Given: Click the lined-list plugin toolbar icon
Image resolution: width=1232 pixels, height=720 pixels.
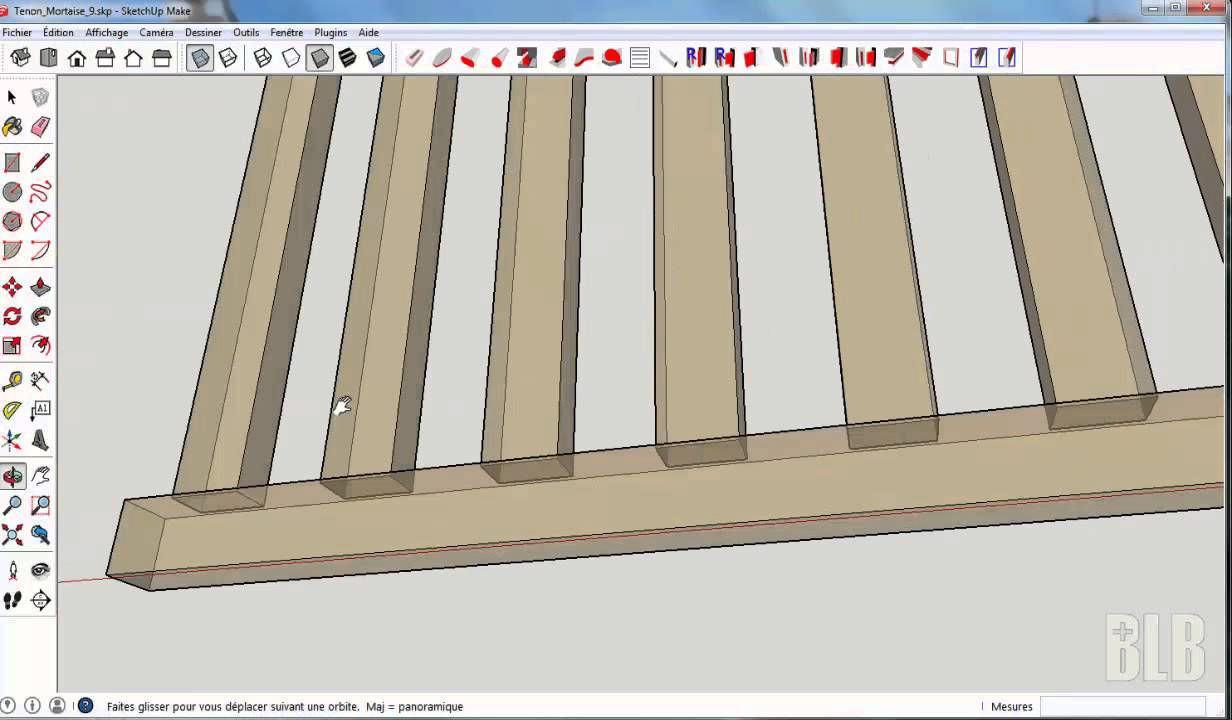Looking at the screenshot, I should (x=640, y=58).
